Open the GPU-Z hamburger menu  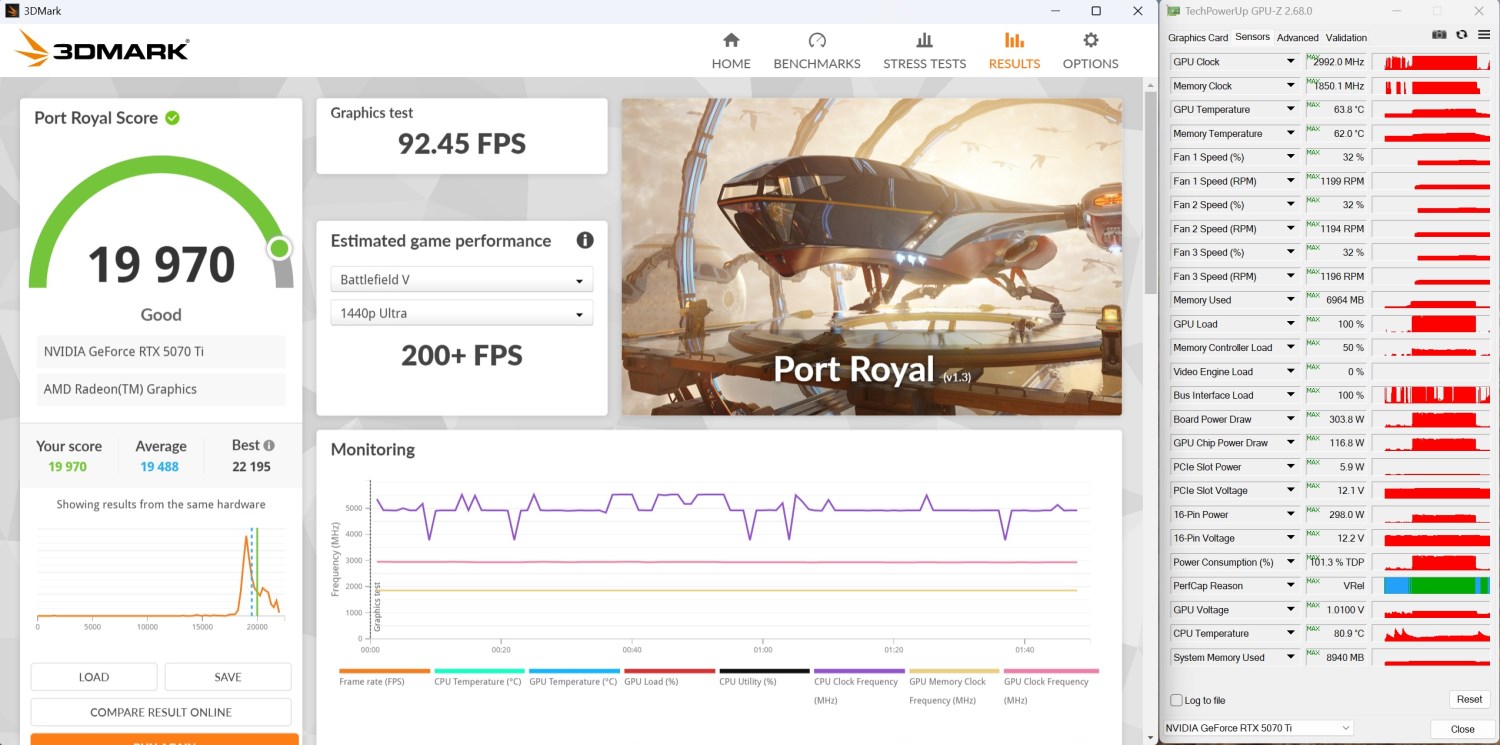coord(1483,35)
